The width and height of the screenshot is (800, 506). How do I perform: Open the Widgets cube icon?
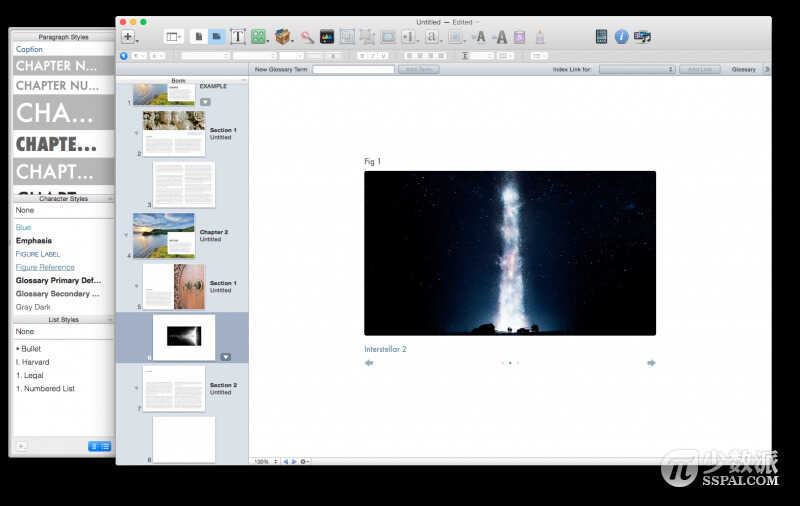282,37
